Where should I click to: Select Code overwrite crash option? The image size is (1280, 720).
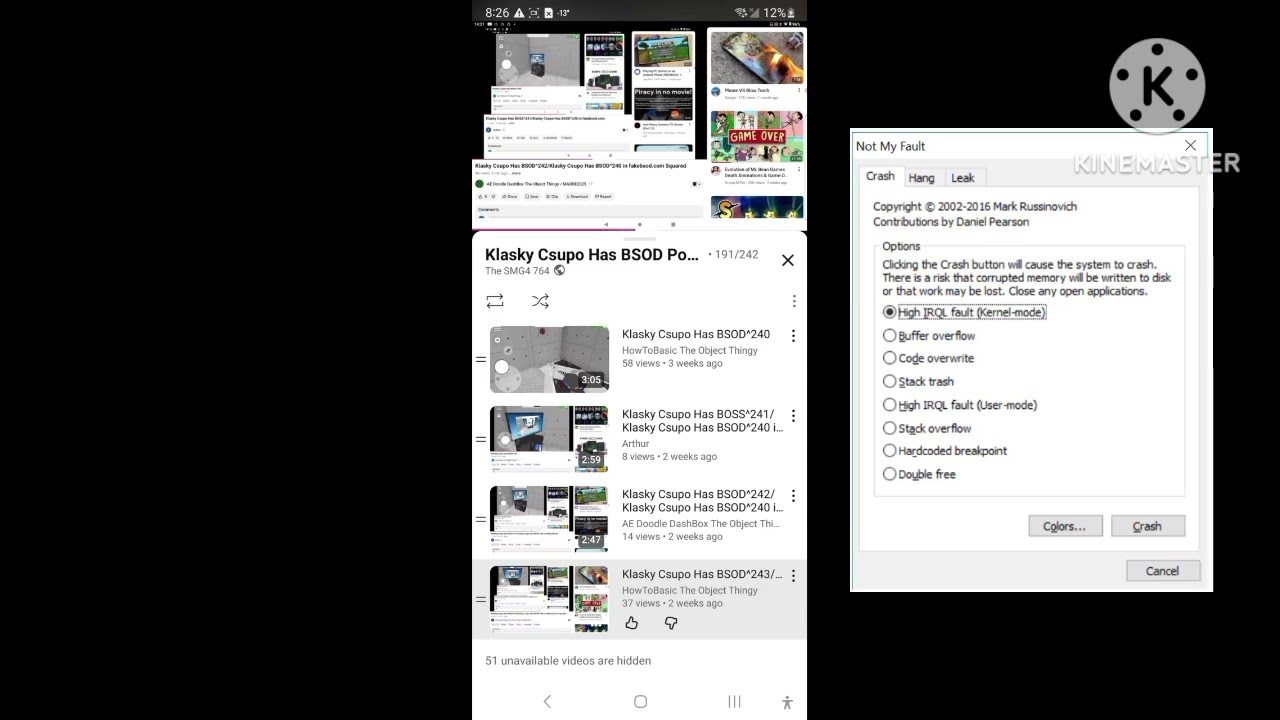[928, 358]
